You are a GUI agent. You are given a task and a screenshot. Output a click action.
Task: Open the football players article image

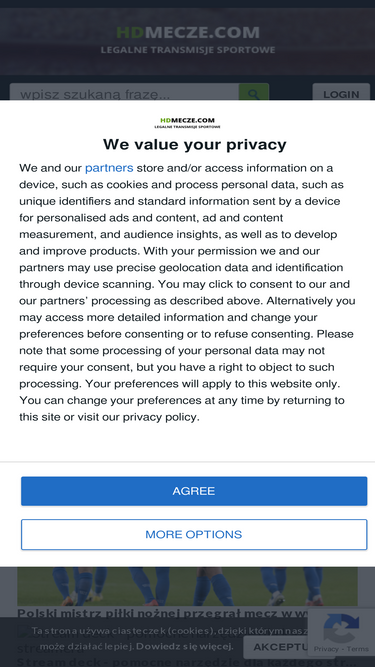coord(188,586)
